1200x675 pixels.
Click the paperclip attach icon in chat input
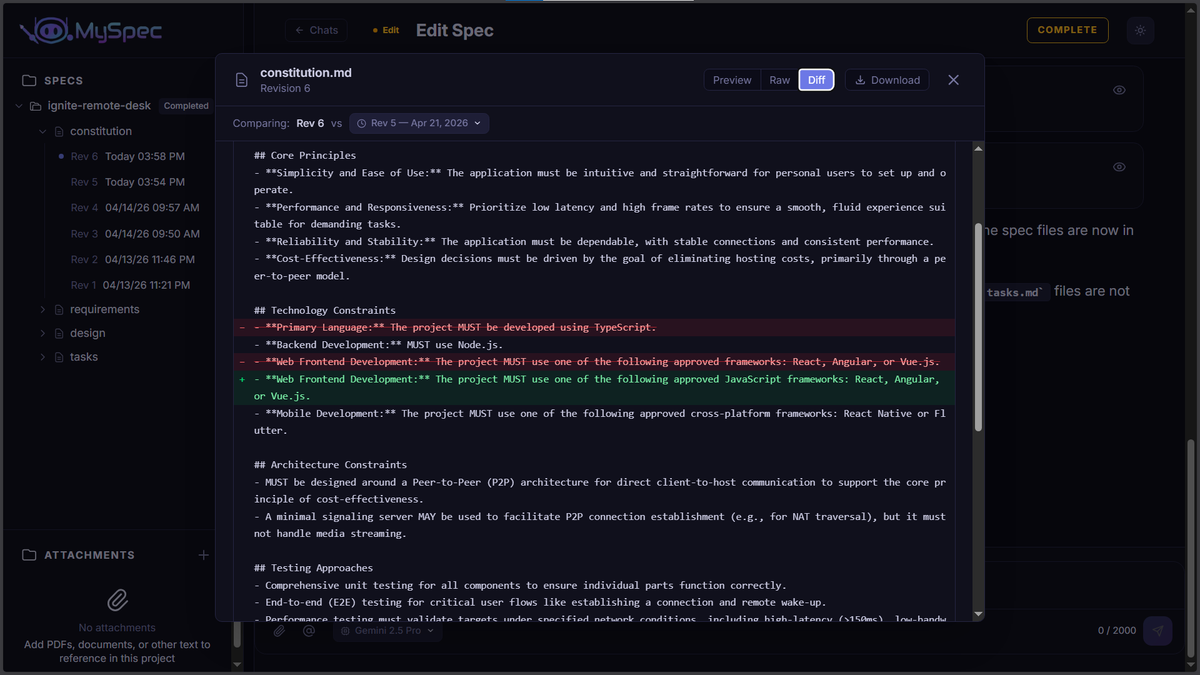tap(280, 631)
